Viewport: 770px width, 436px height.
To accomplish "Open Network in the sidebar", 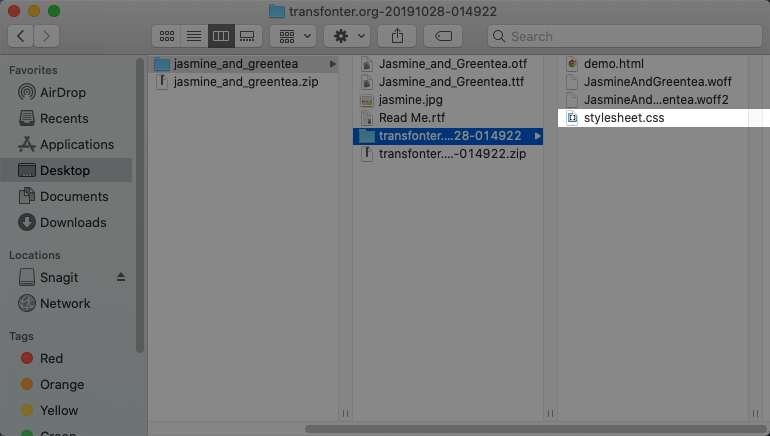I will coord(66,303).
